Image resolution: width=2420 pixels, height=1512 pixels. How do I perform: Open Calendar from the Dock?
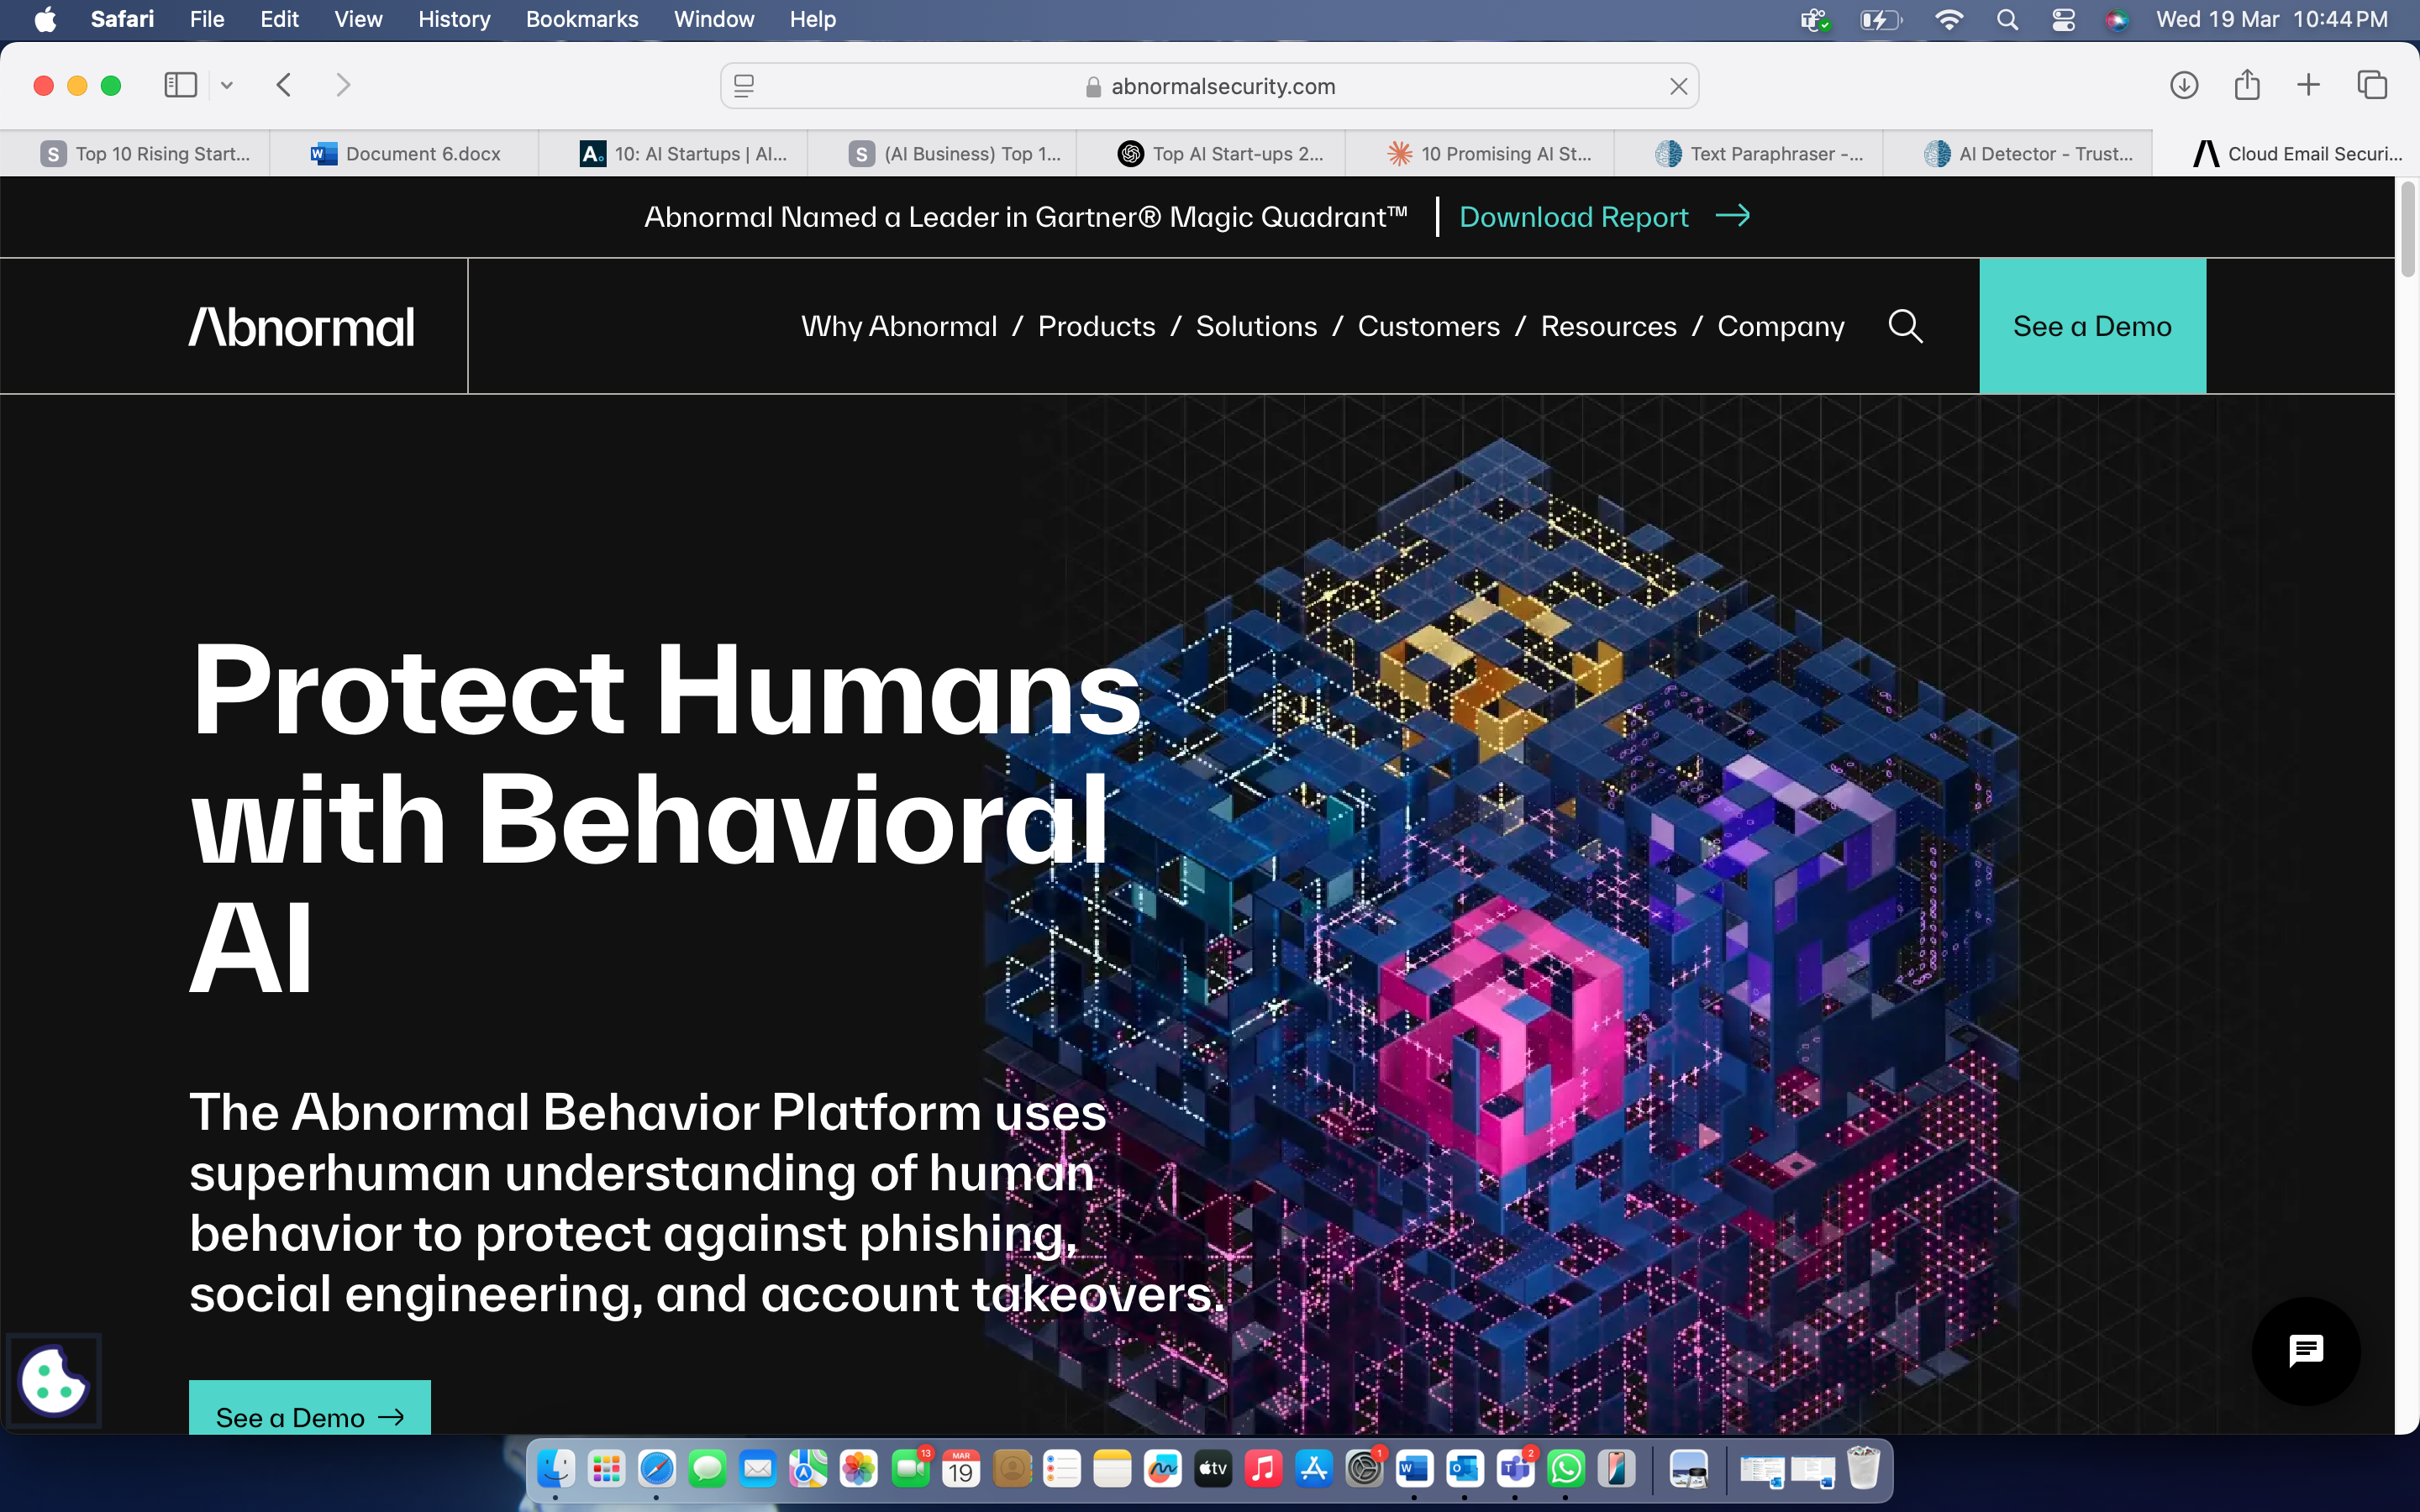point(960,1468)
